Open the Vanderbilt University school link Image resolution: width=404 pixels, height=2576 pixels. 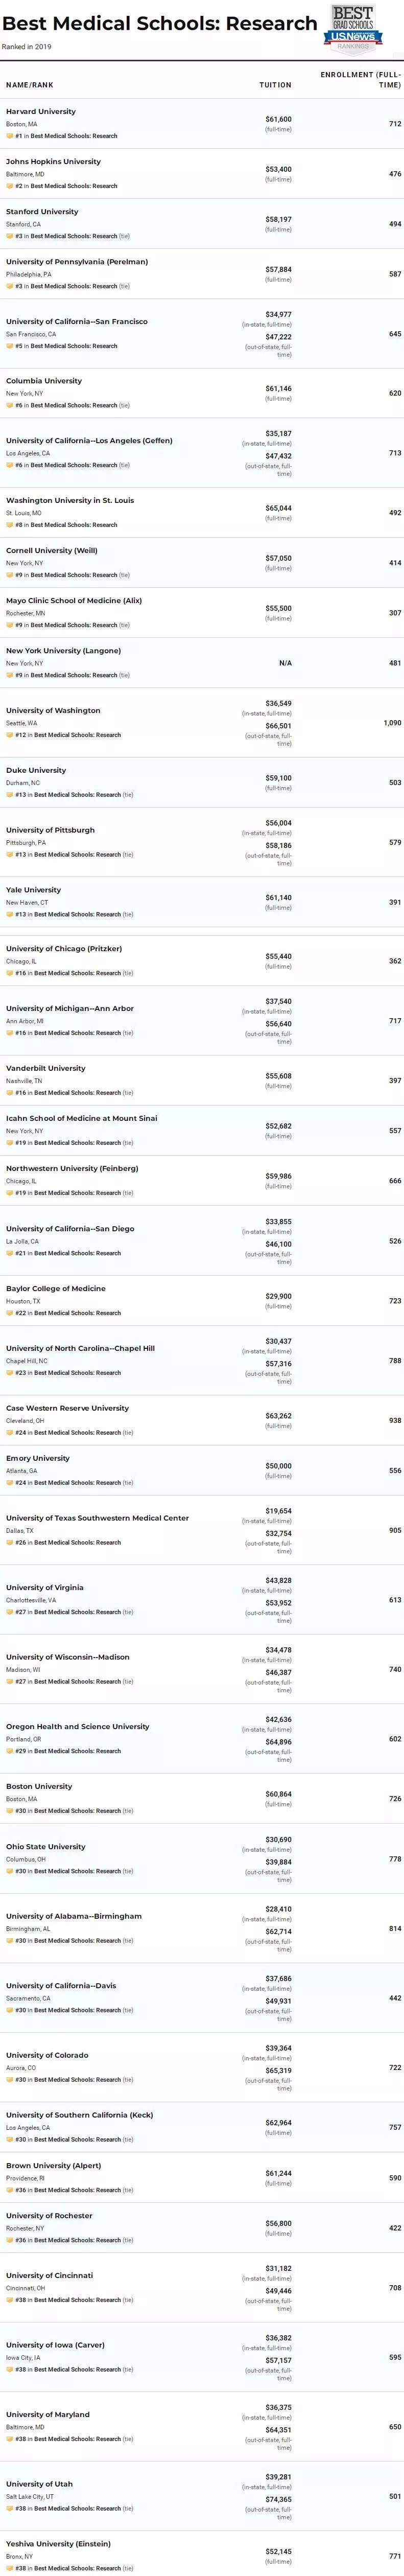[46, 1068]
